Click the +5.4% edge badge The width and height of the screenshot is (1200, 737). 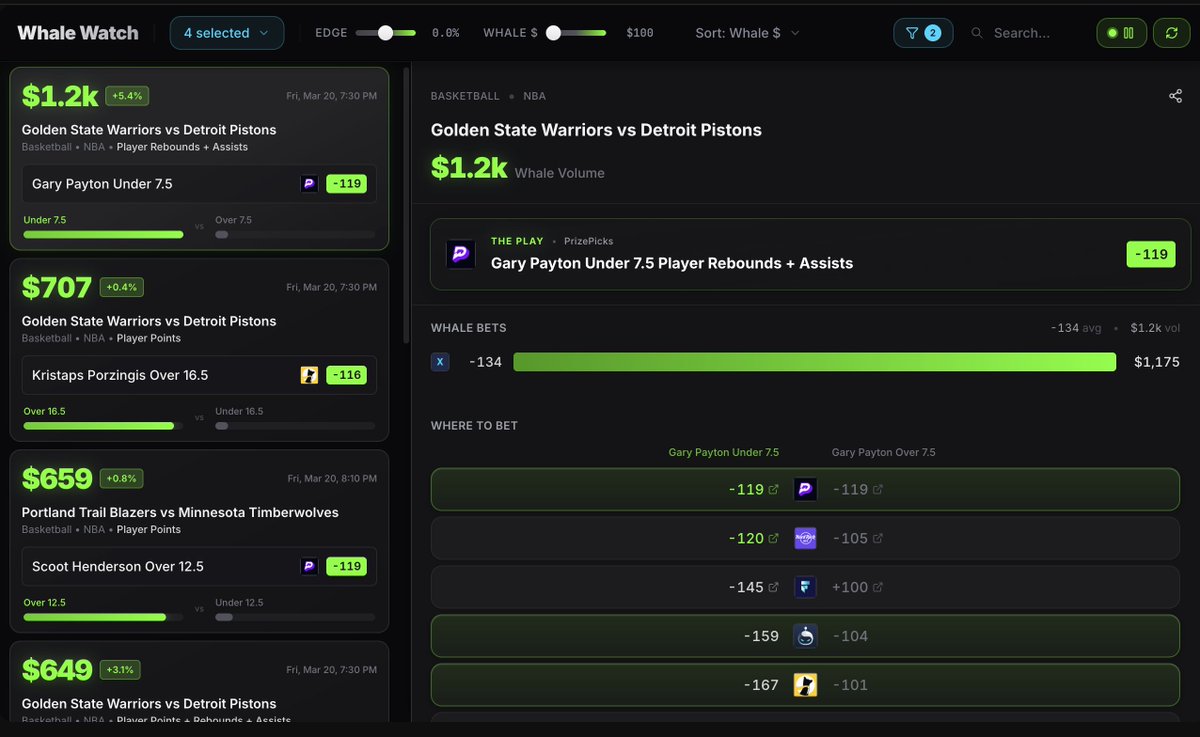click(x=127, y=96)
